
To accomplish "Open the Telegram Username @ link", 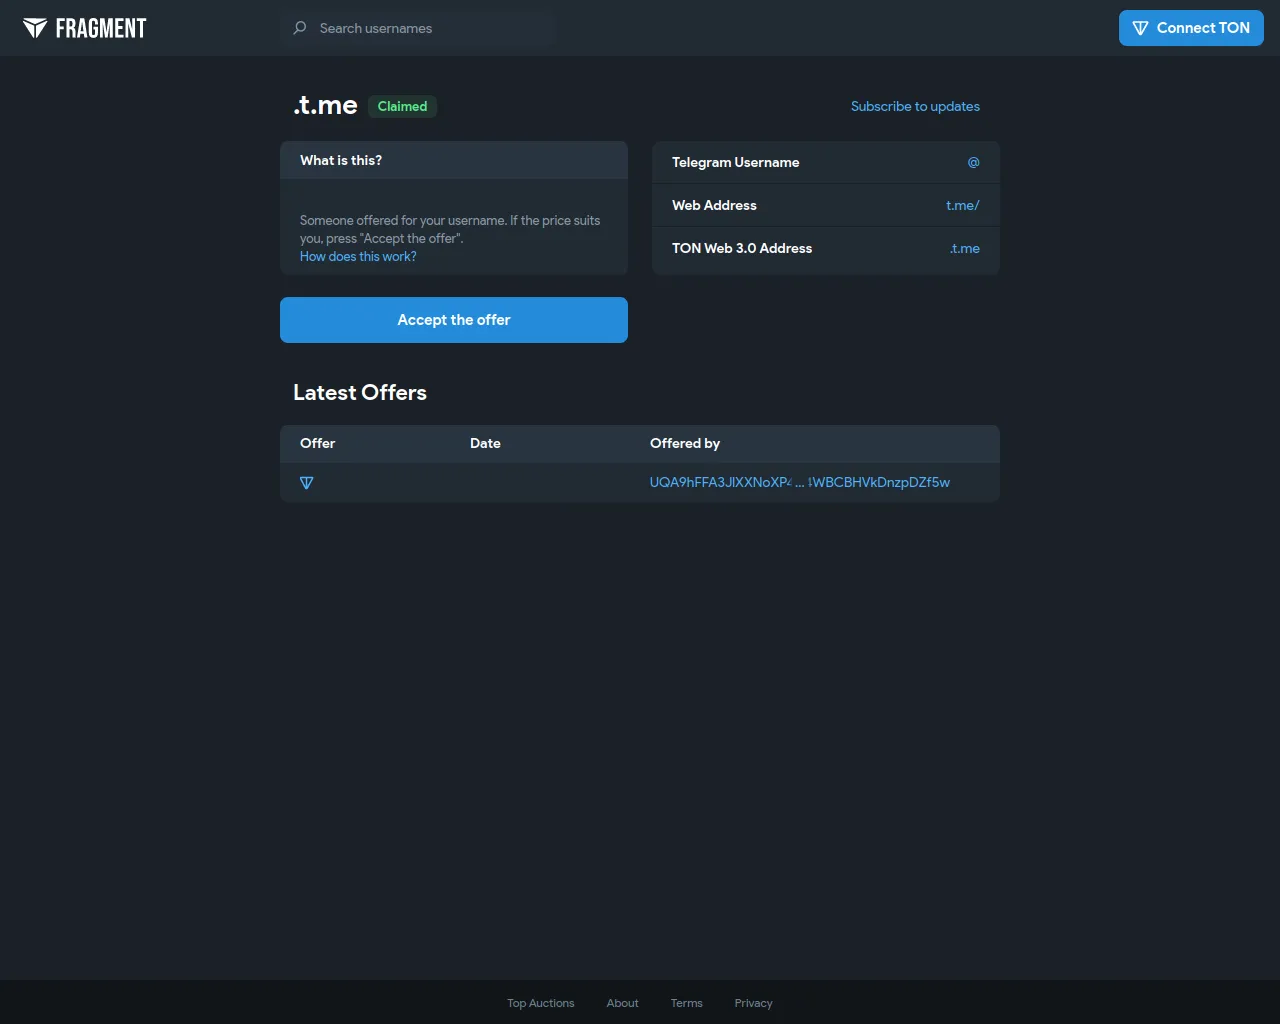I will pyautogui.click(x=973, y=162).
